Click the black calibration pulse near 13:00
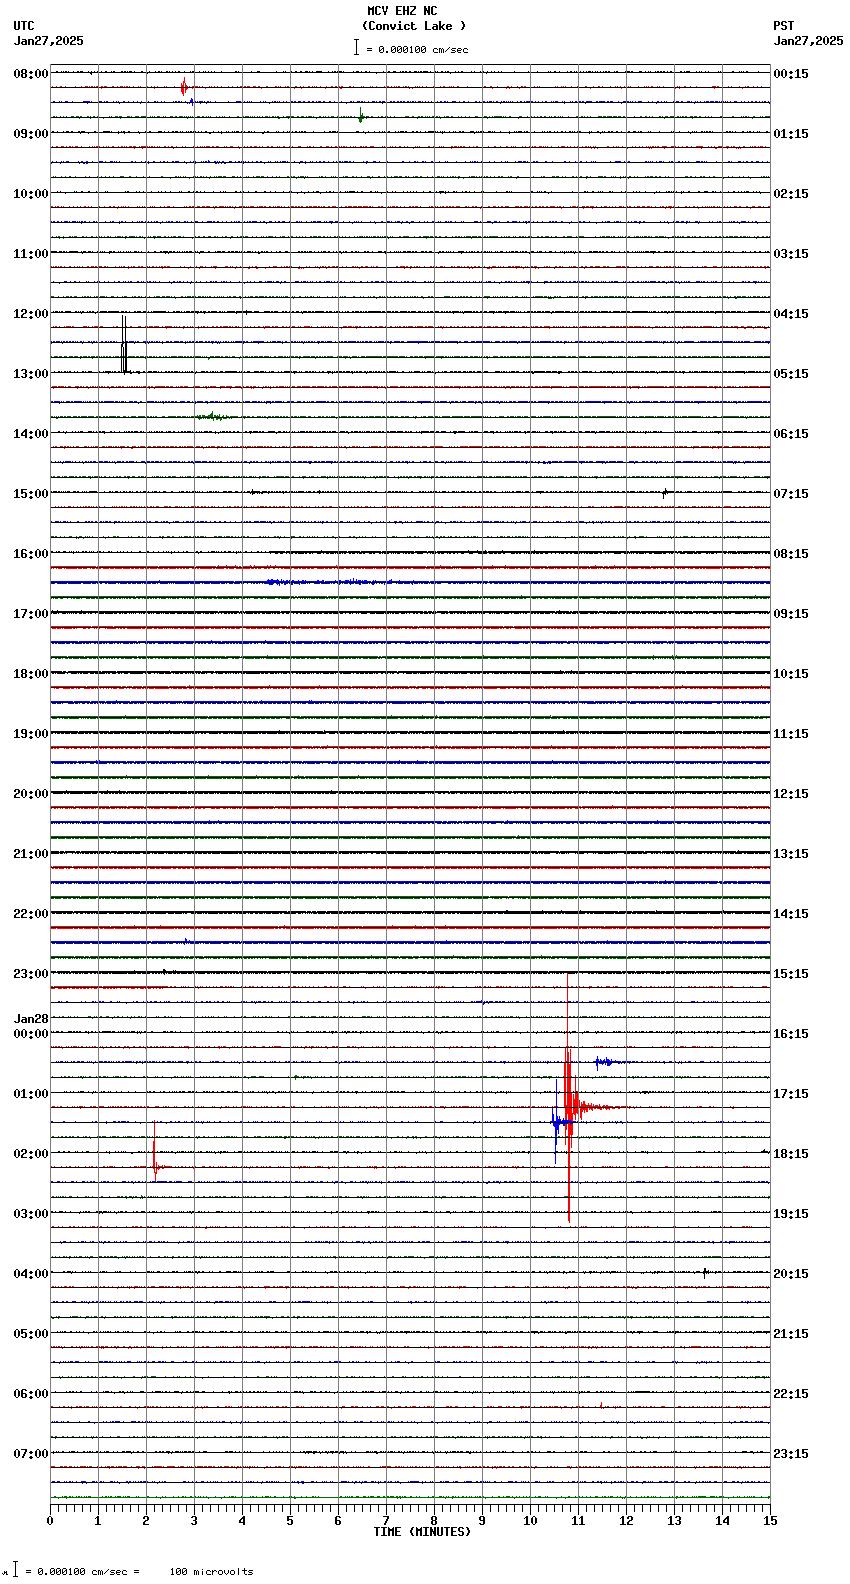Screen dimensions: 850x1584 point(124,345)
